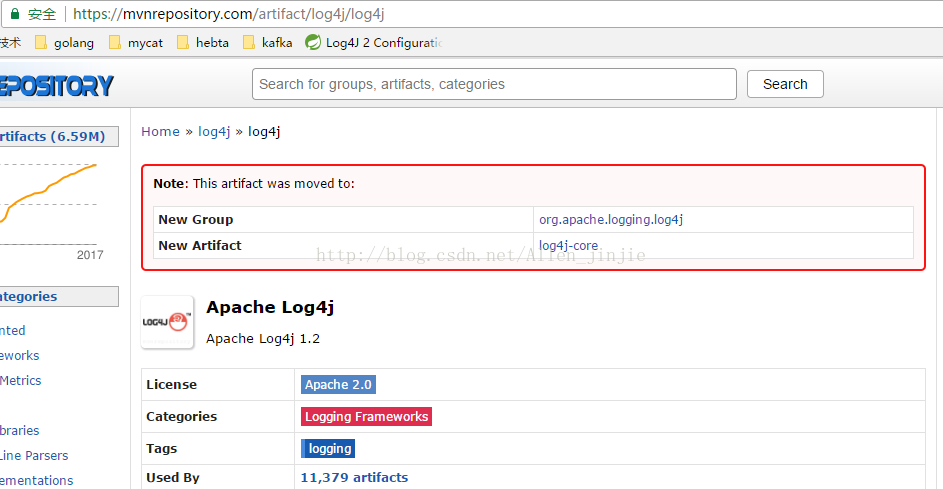943x489 pixels.
Task: Open the Line Parsers sidebar link
Action: tap(34, 456)
